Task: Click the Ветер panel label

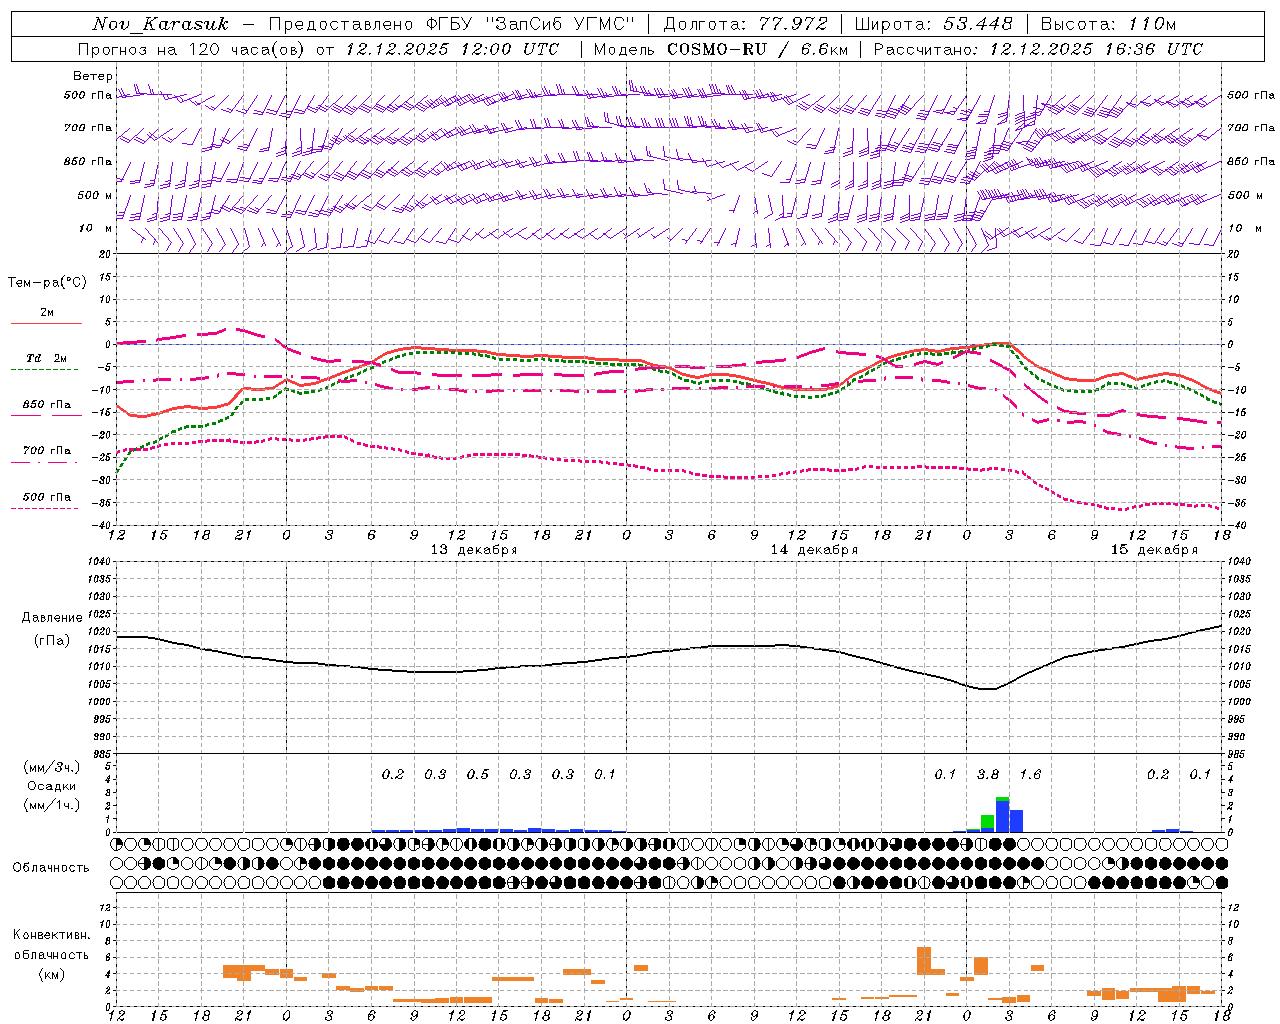Action: click(x=93, y=76)
